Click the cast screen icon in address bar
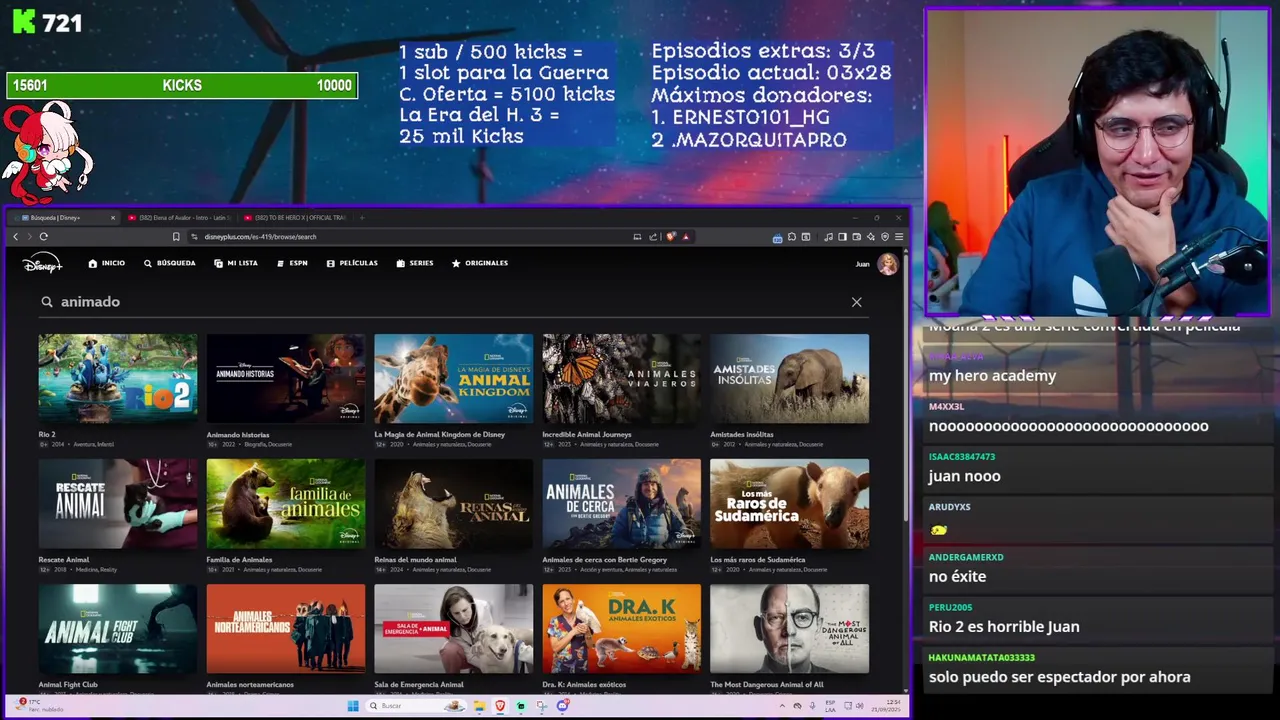Image resolution: width=1280 pixels, height=720 pixels. [637, 237]
